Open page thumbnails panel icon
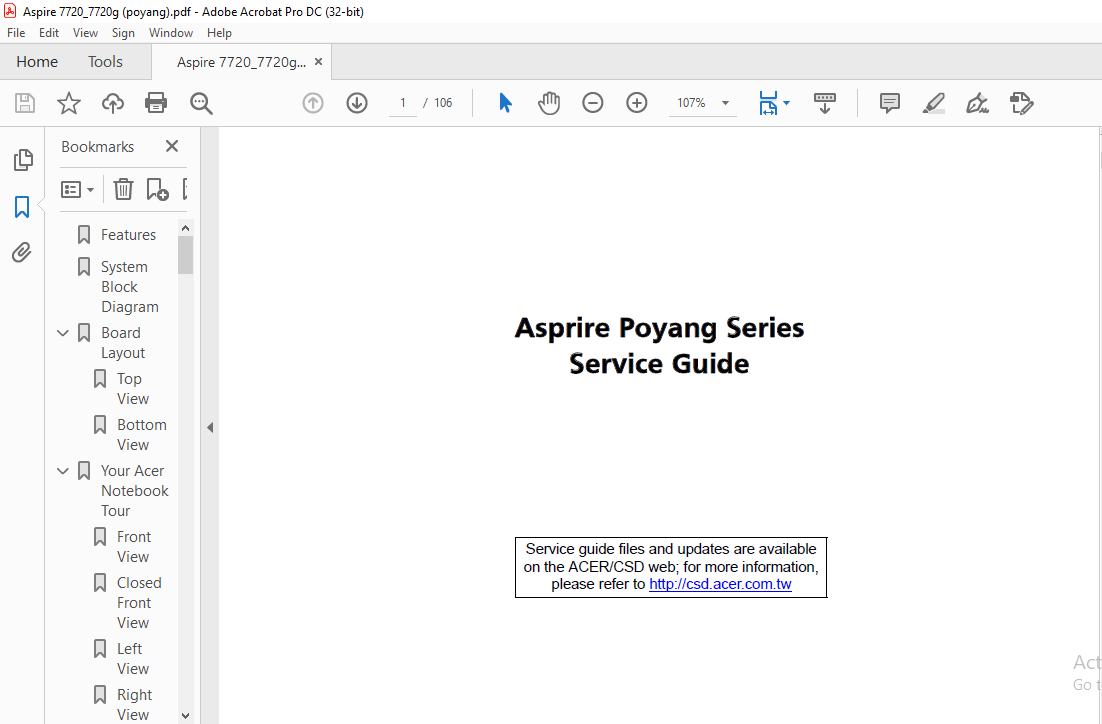Image resolution: width=1102 pixels, height=724 pixels. click(22, 160)
